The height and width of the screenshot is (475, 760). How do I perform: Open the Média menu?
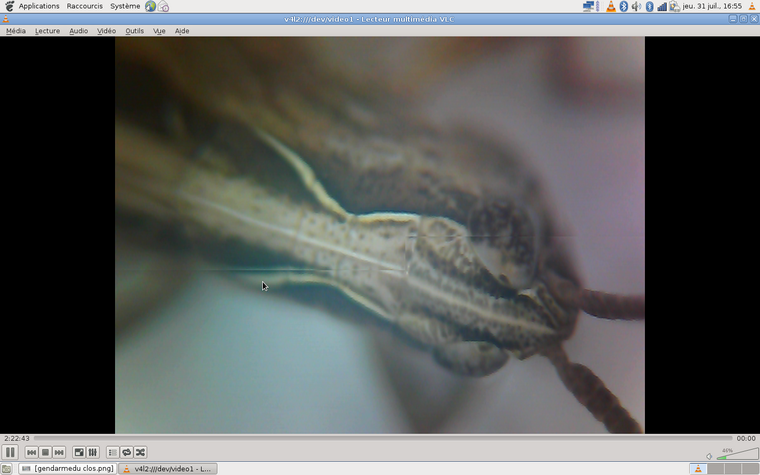(16, 31)
